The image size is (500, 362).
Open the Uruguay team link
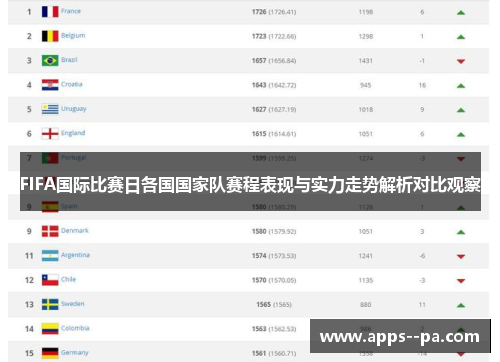tap(73, 109)
